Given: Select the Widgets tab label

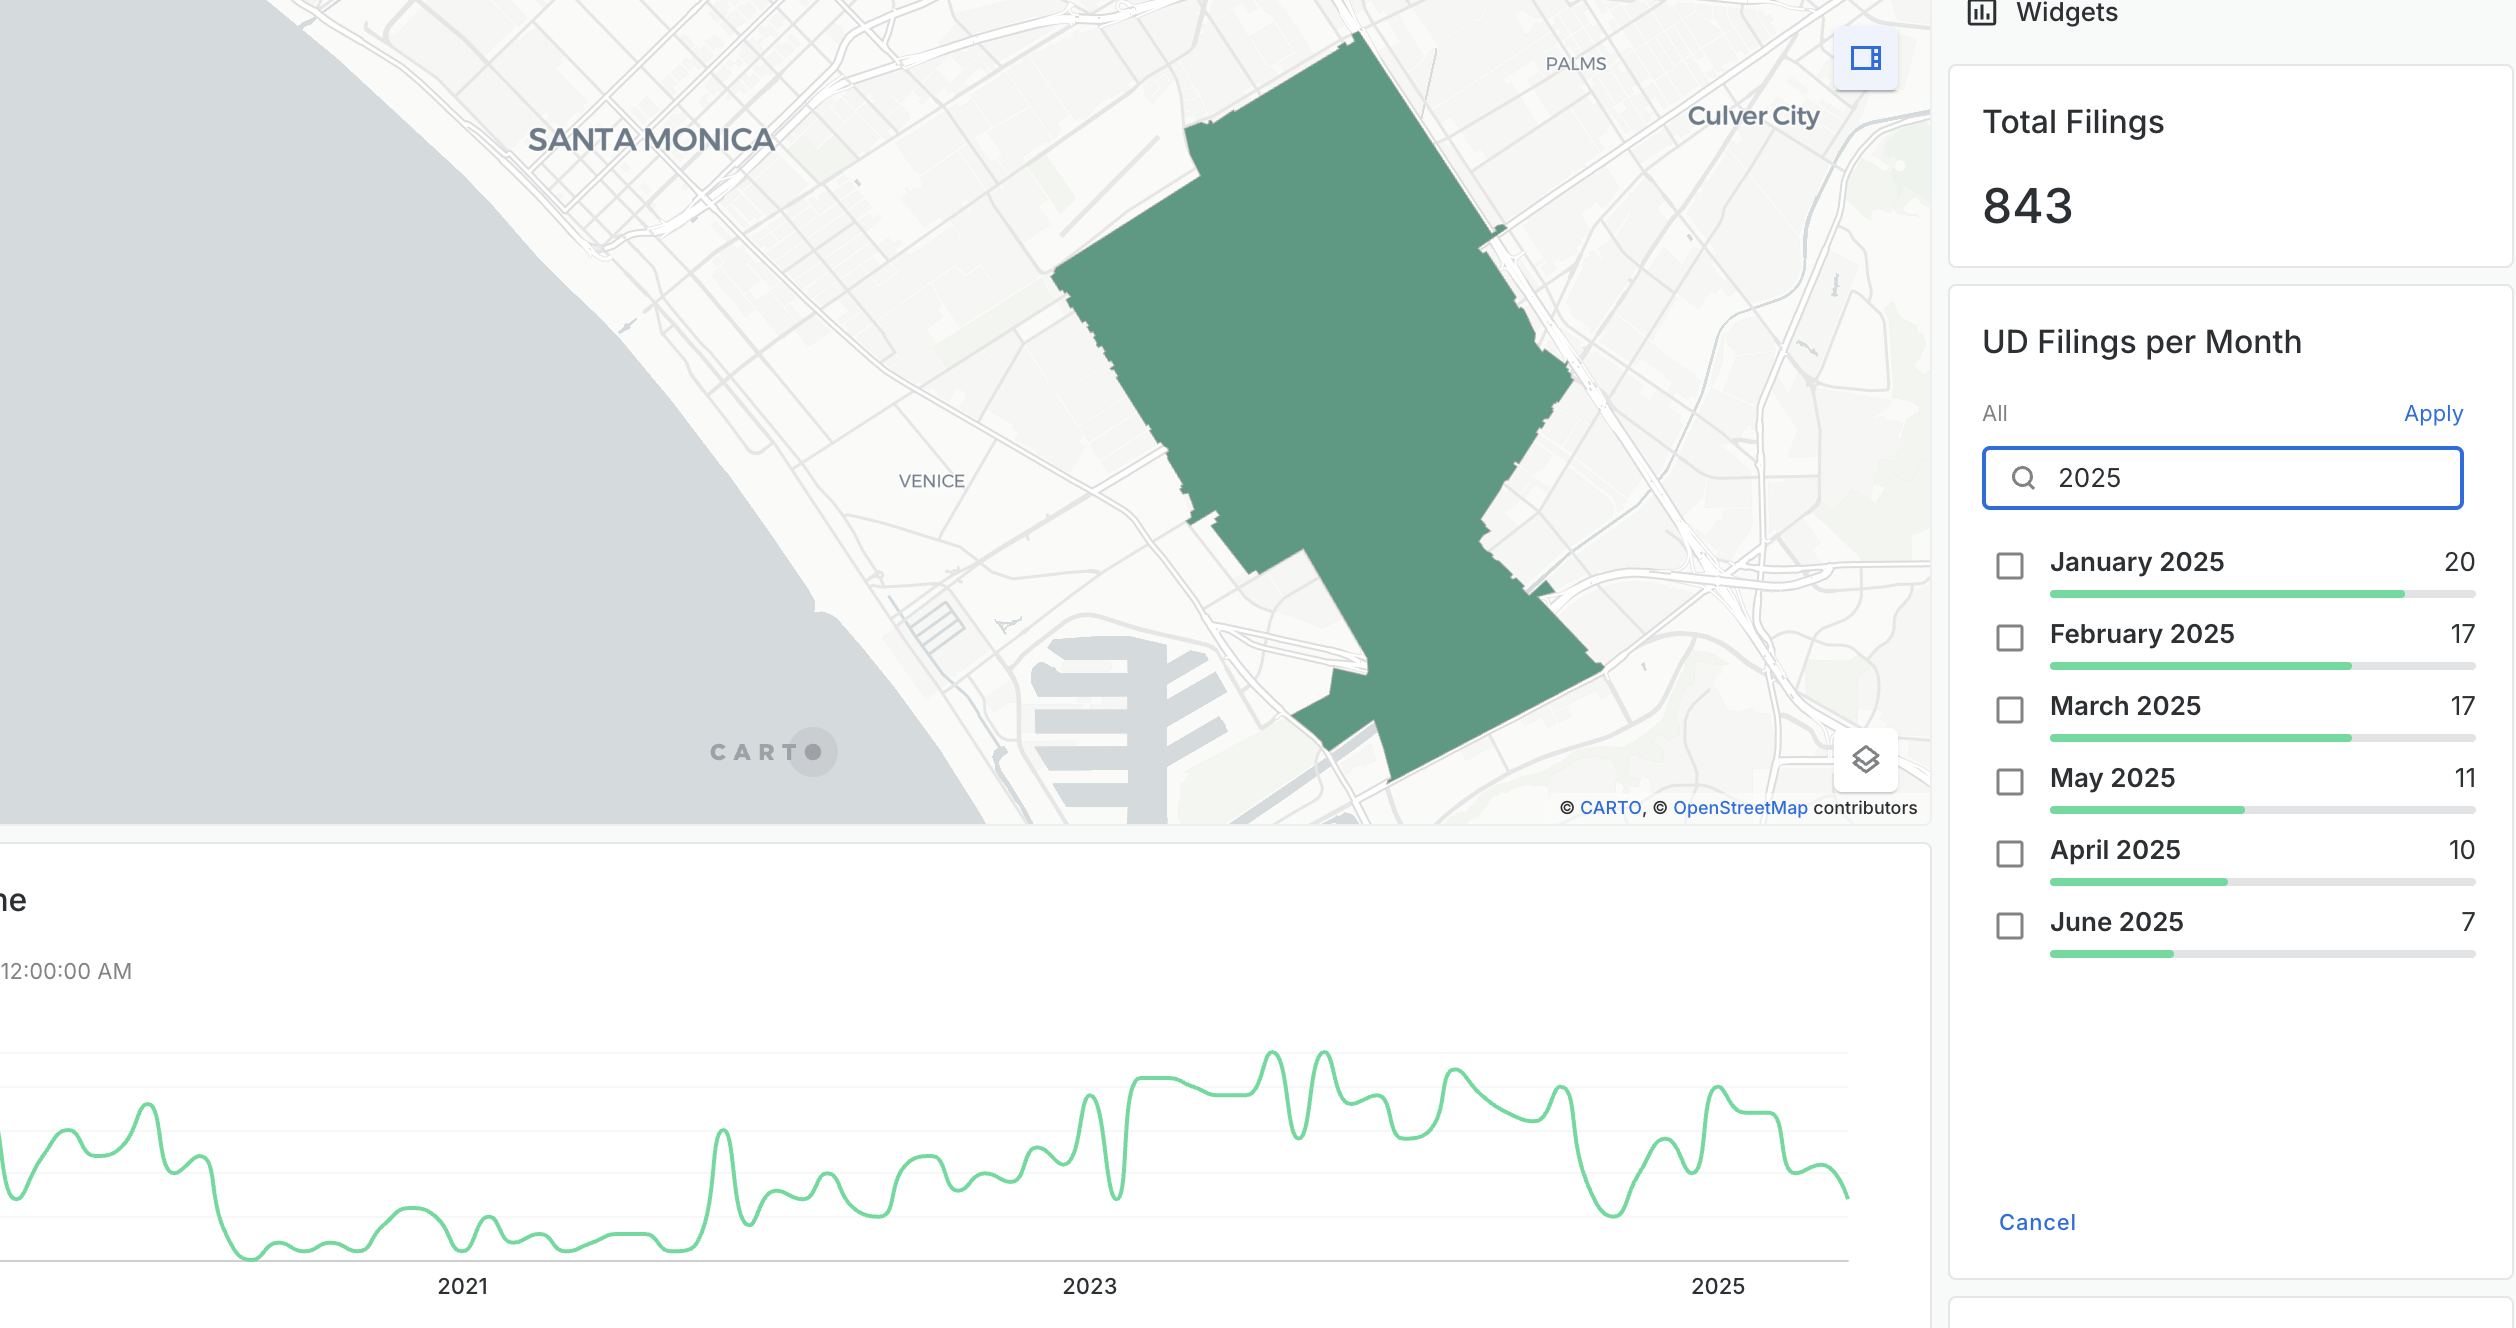Looking at the screenshot, I should tap(2066, 12).
